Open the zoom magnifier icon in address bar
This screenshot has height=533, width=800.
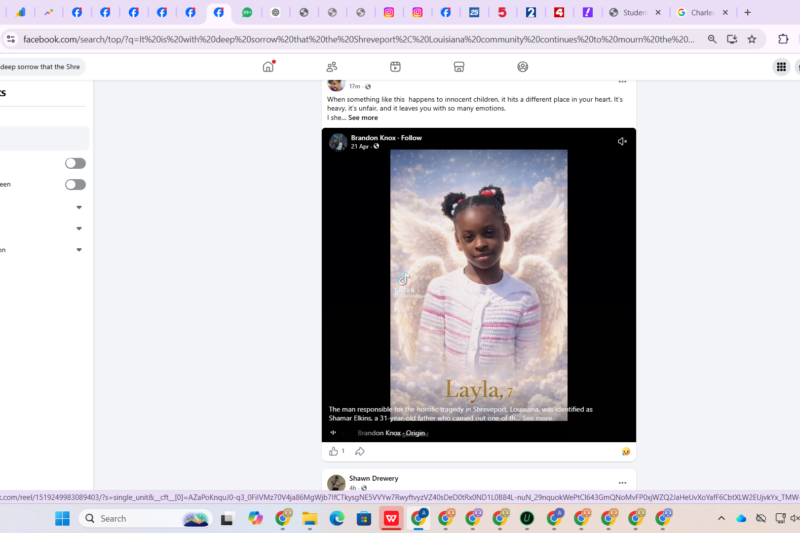(712, 39)
